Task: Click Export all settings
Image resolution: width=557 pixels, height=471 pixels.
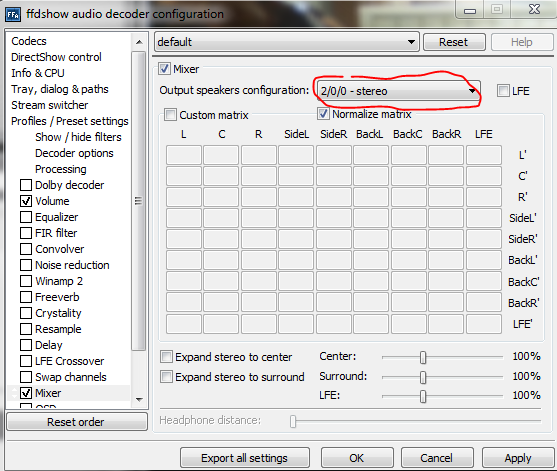Action: point(244,458)
